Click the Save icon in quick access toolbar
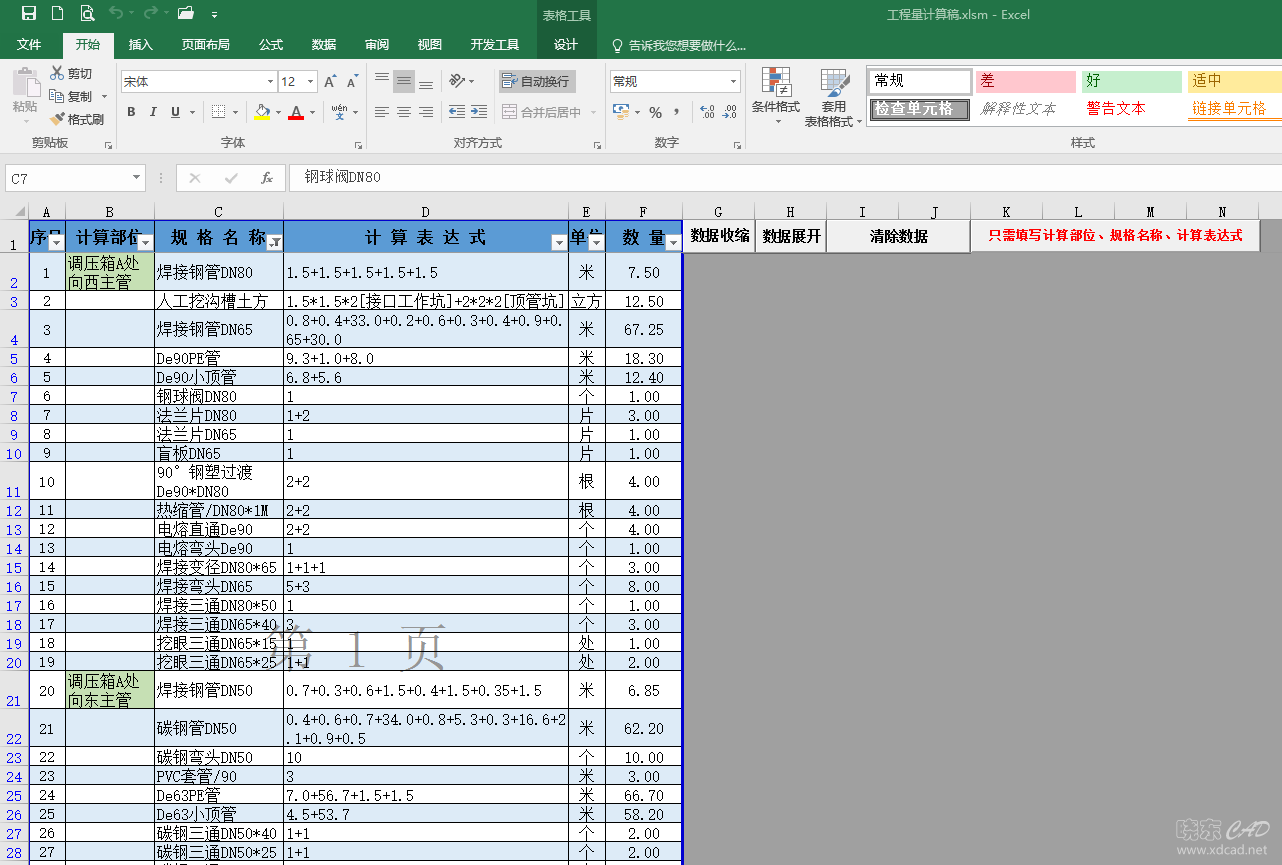 [28, 14]
